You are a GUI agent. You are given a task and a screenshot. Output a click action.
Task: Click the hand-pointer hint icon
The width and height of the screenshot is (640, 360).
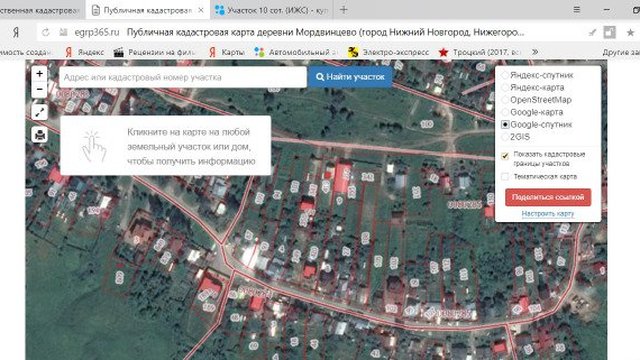(x=94, y=147)
